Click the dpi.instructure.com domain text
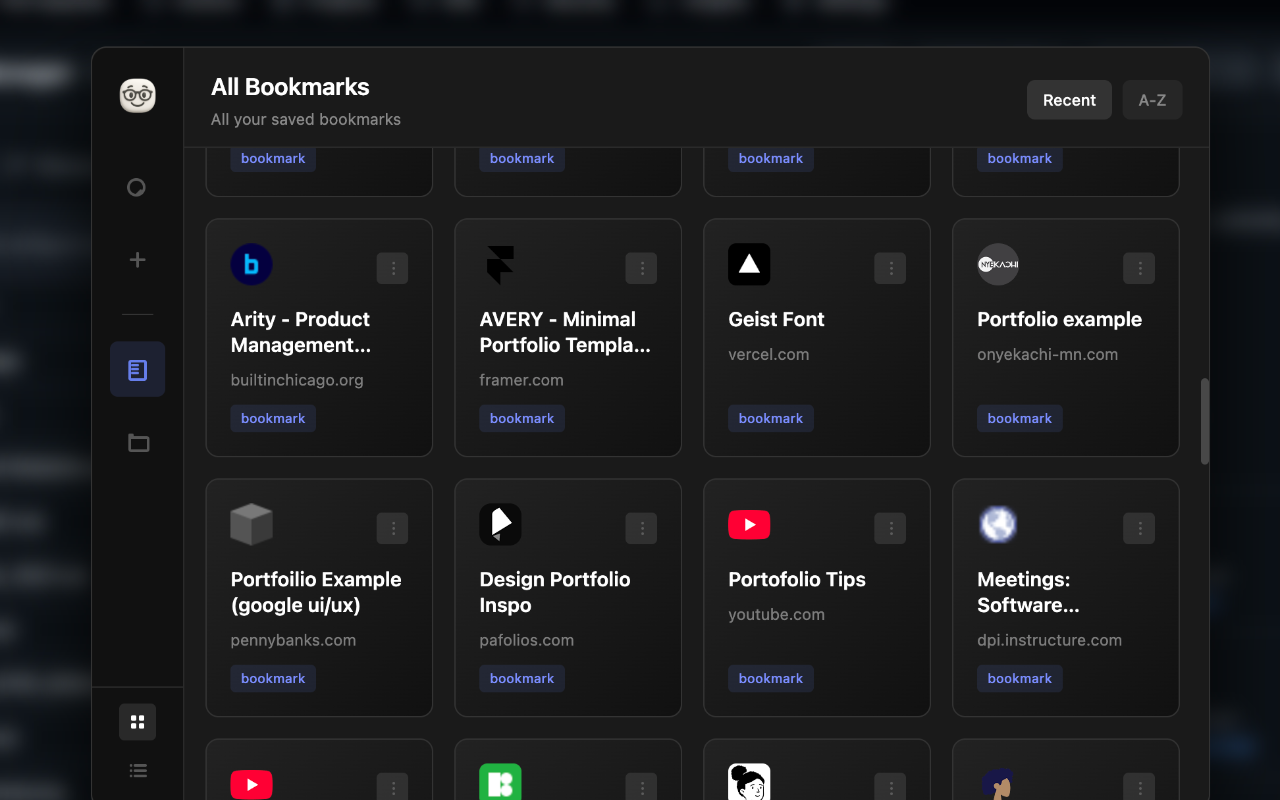This screenshot has height=800, width=1280. coord(1049,640)
